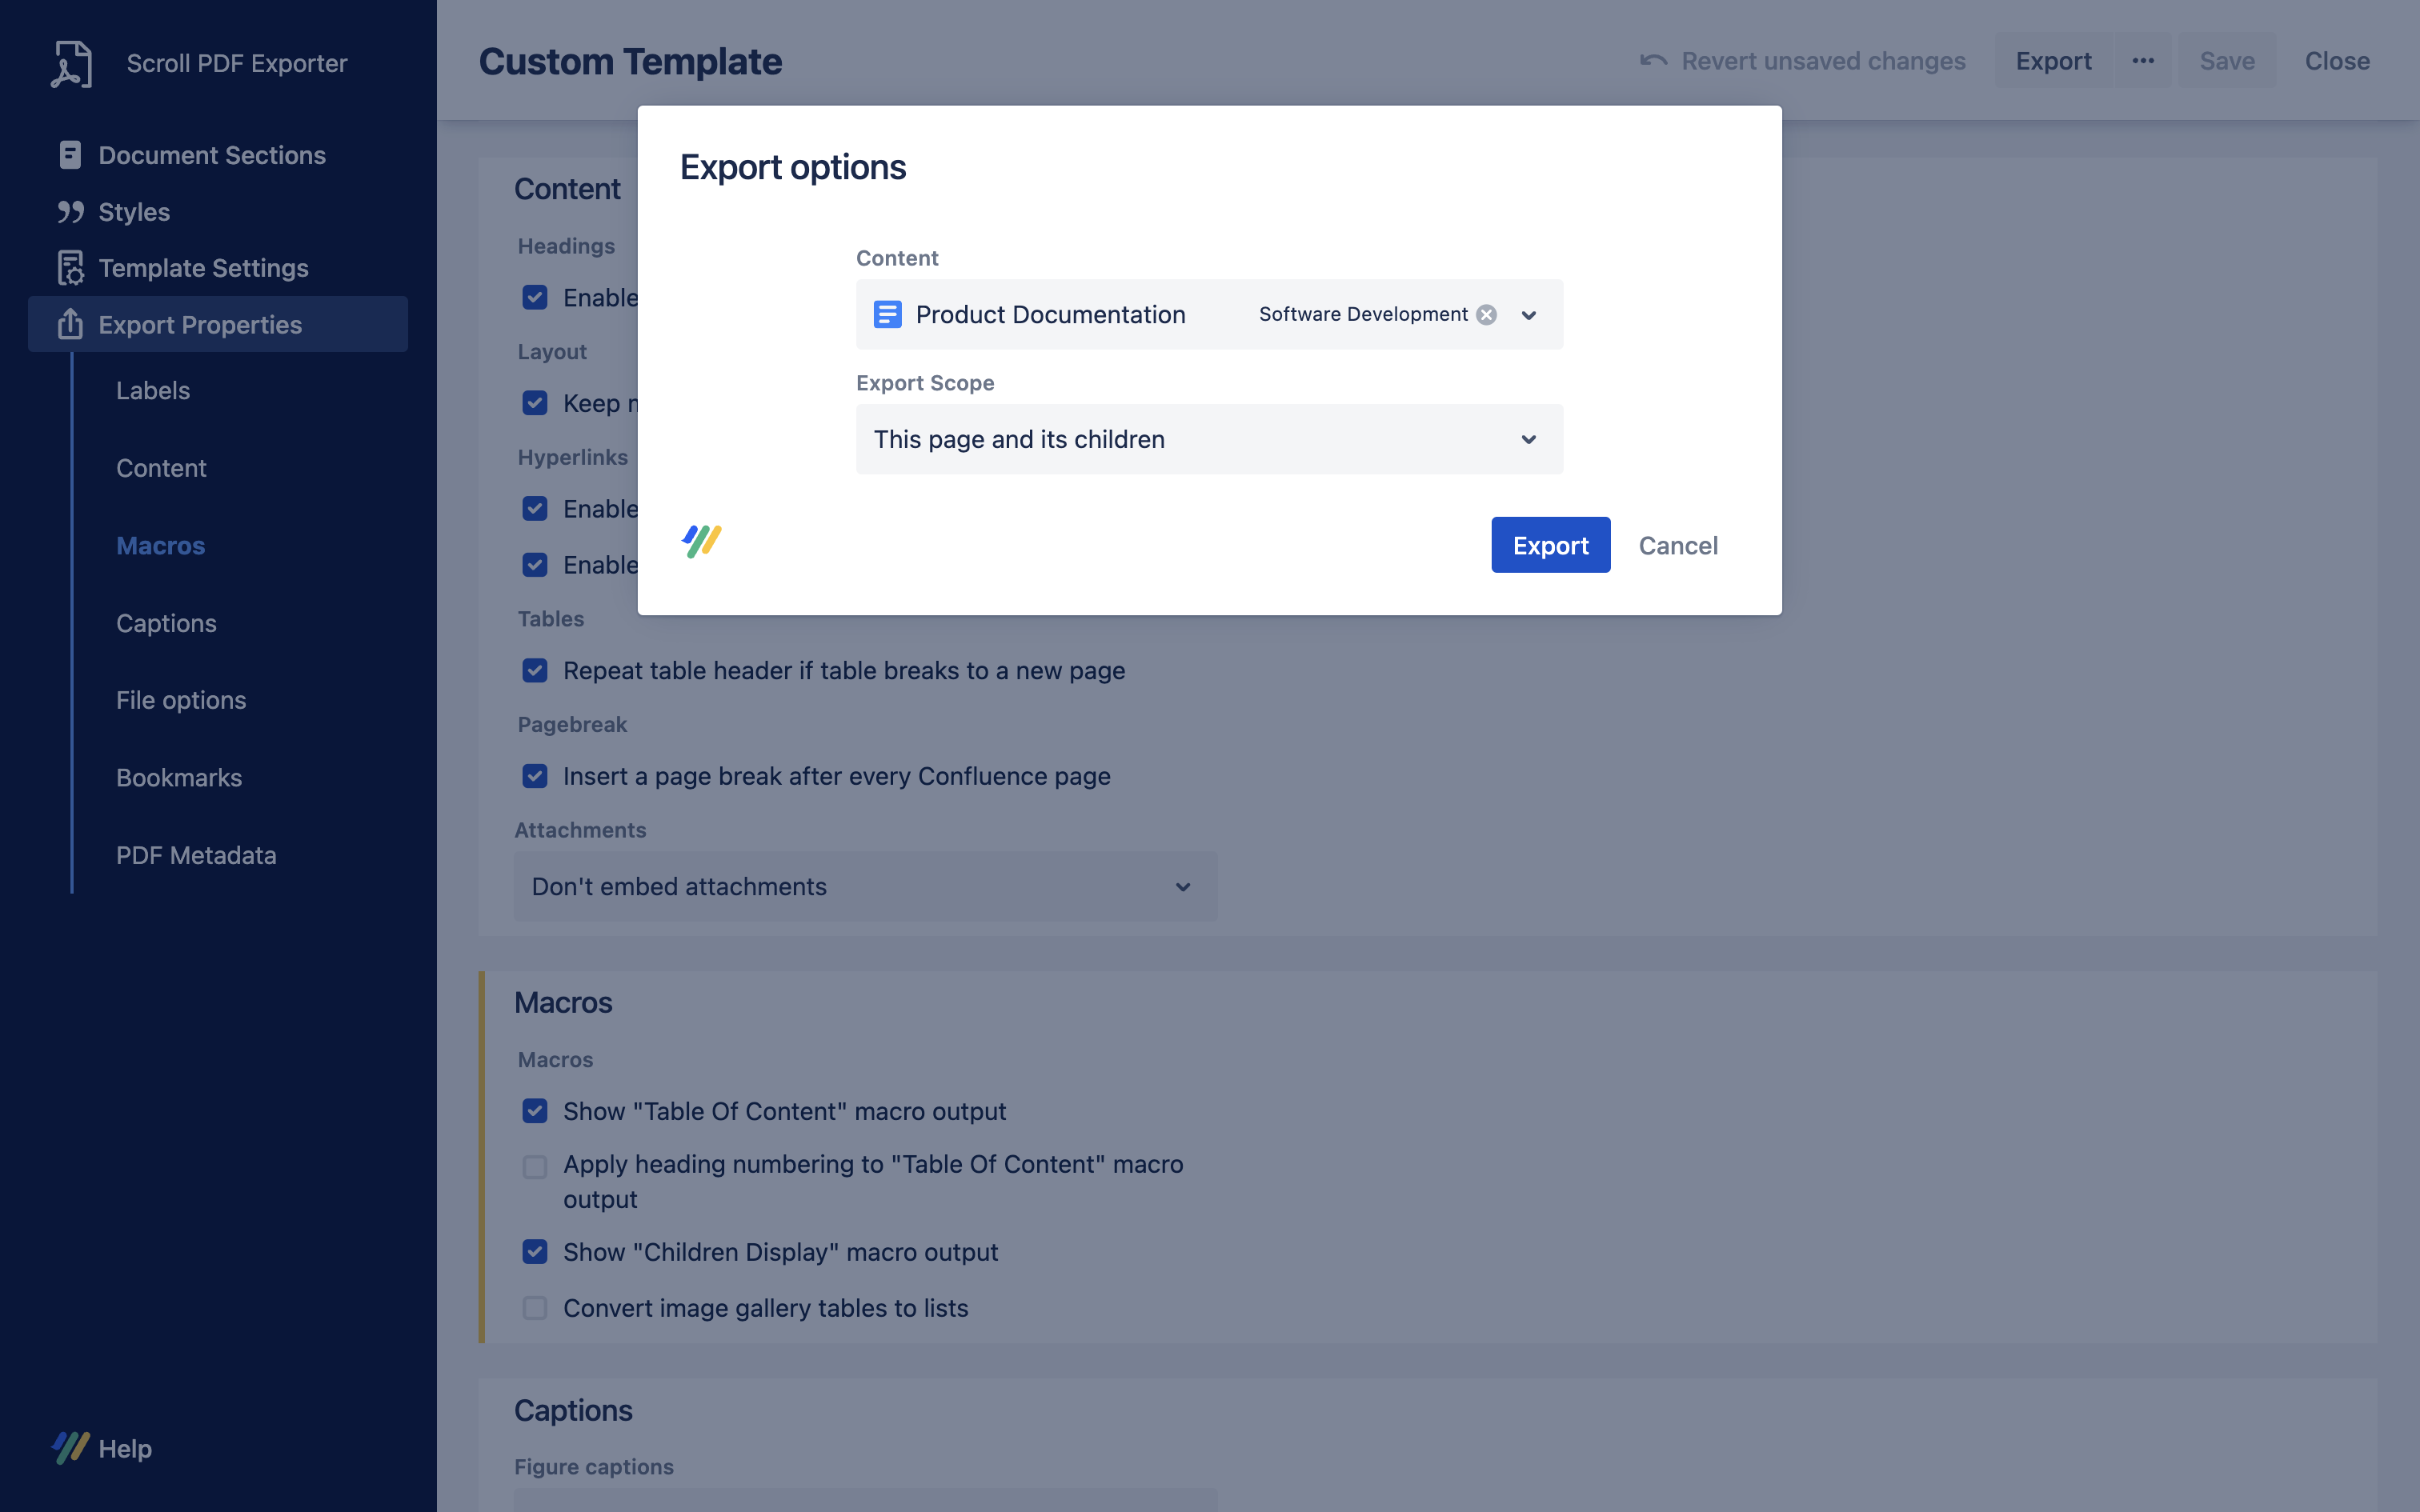Image resolution: width=2420 pixels, height=1512 pixels.
Task: Click the Document Sections icon in sidebar
Action: [70, 155]
